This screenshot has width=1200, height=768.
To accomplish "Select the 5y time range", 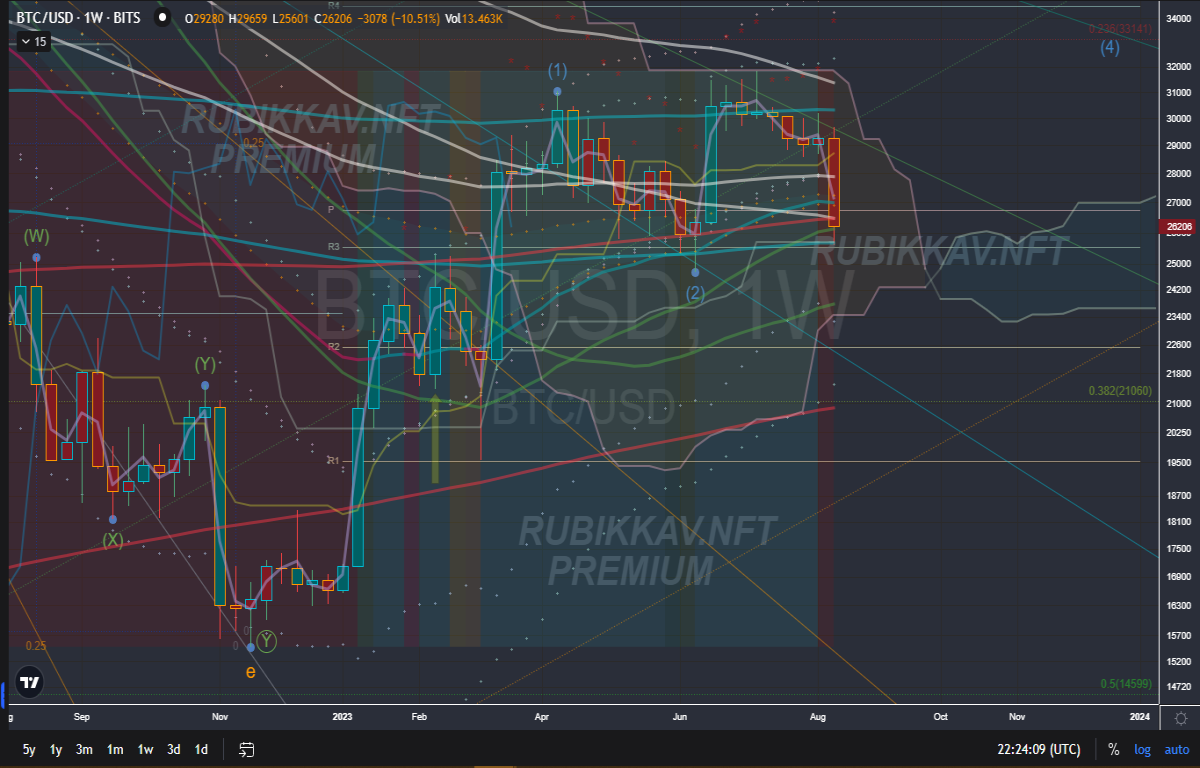I will 29,749.
